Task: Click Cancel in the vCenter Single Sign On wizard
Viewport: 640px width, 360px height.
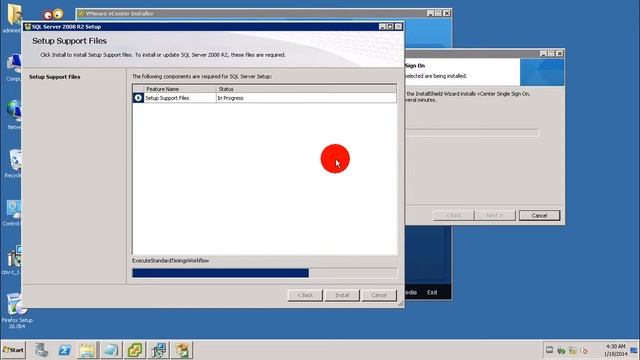Action: click(539, 215)
